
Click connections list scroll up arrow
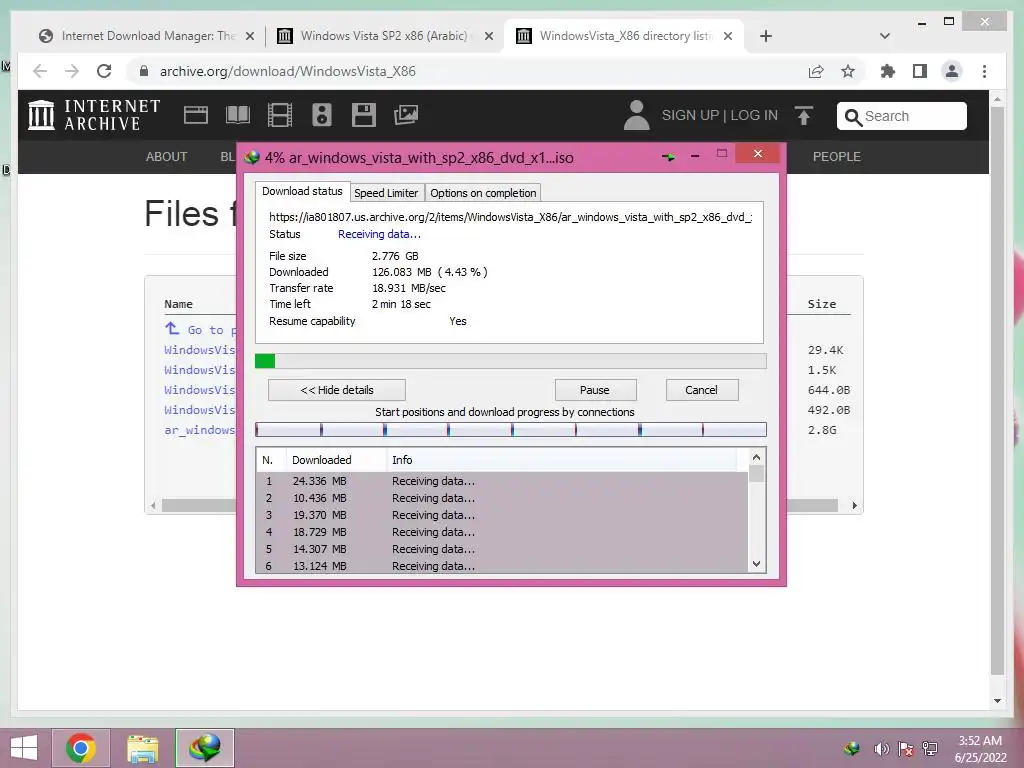click(x=756, y=457)
